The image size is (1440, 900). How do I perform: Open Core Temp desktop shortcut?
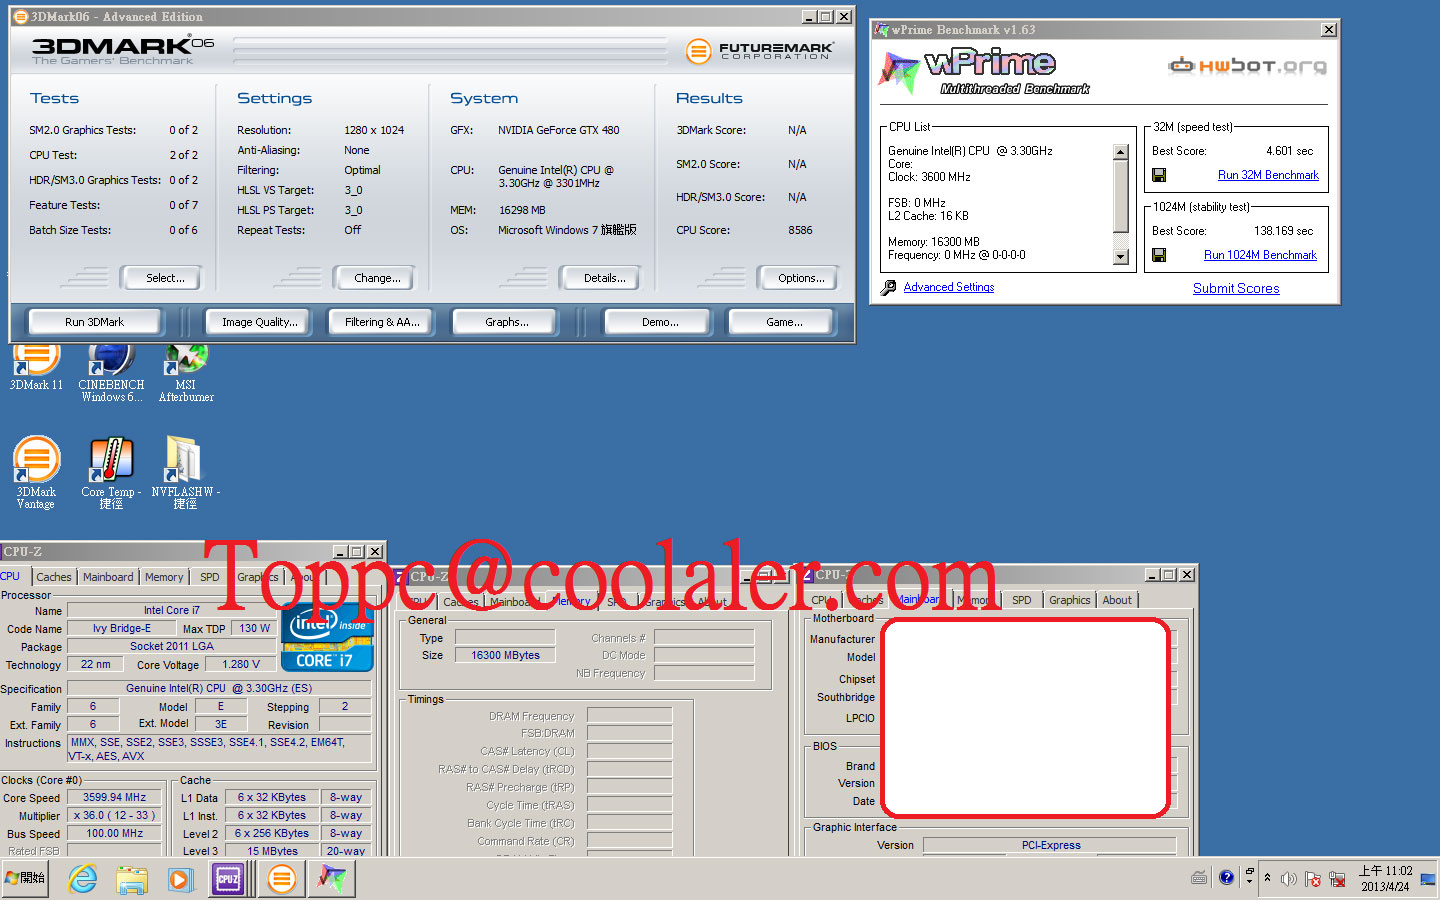coord(111,473)
